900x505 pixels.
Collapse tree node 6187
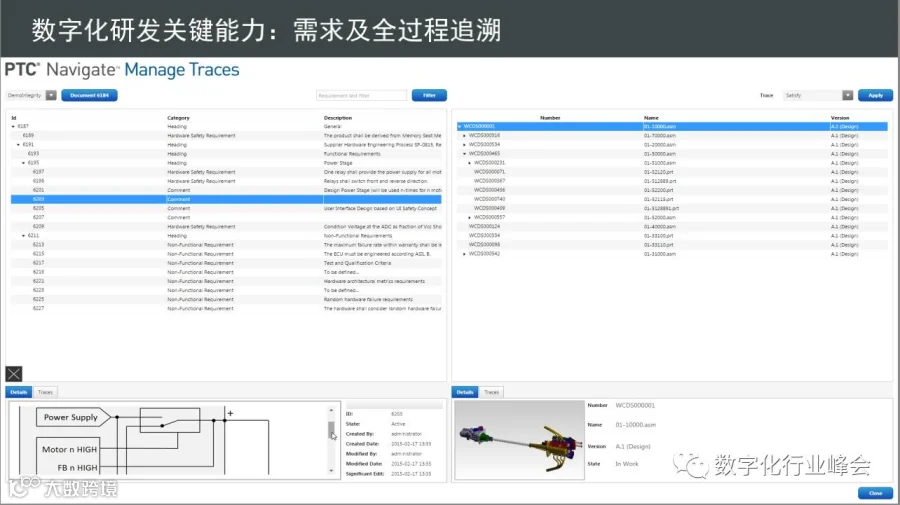pos(13,126)
